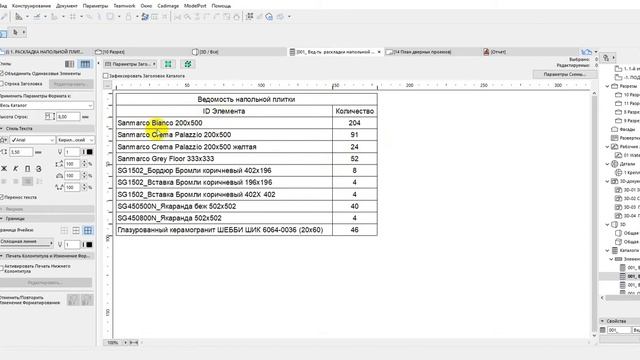Image resolution: width=640 pixels, height=360 pixels.
Task: Open the Teamwork menu
Action: click(124, 6)
